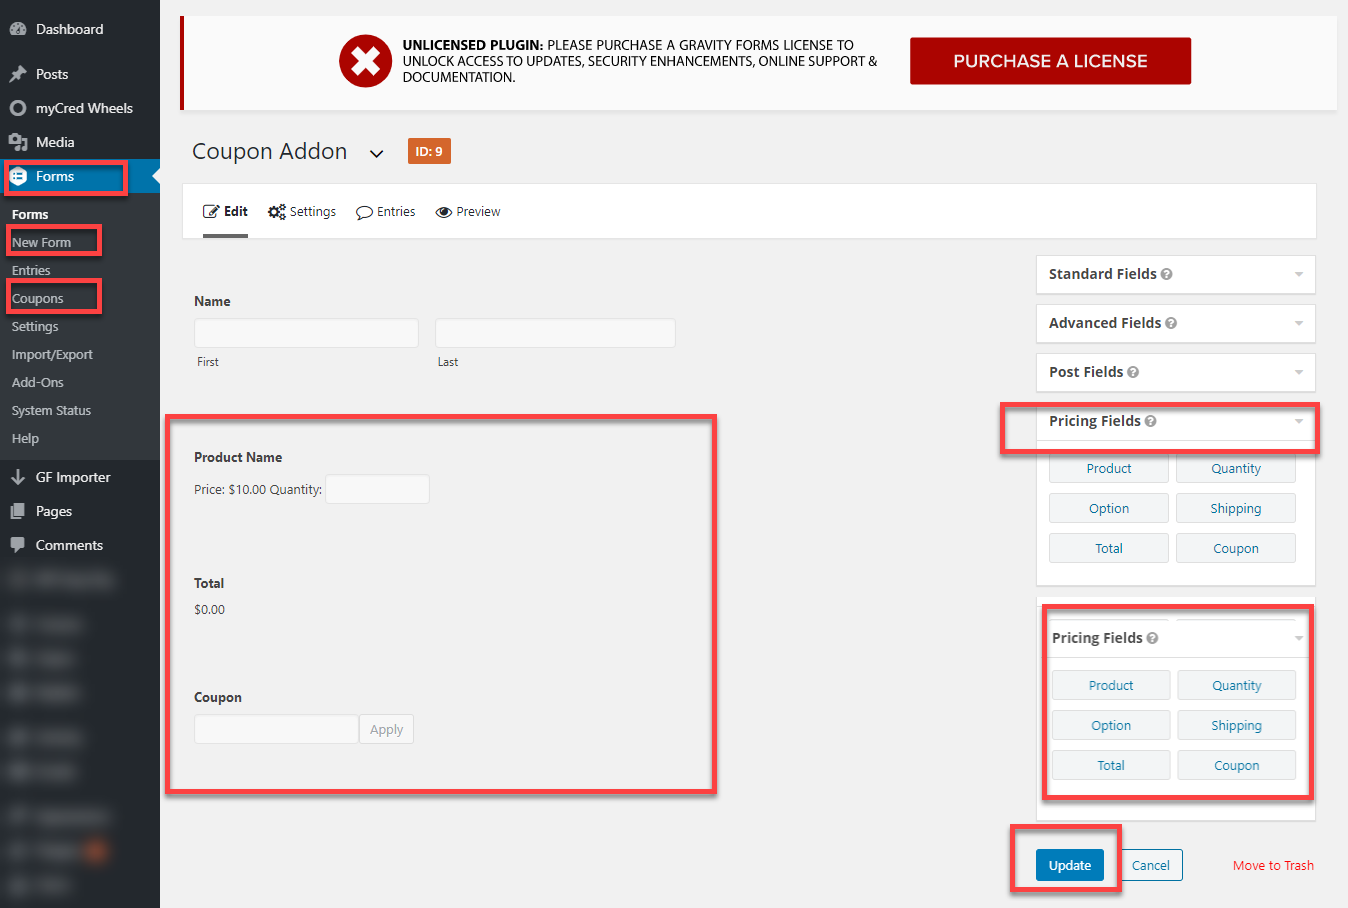This screenshot has height=908, width=1348.
Task: Click the Pages icon in sidebar
Action: click(18, 511)
